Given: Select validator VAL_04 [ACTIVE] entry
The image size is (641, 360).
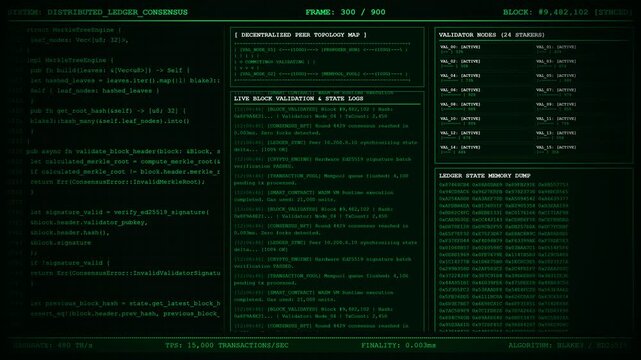Looking at the screenshot, I should click(460, 76).
